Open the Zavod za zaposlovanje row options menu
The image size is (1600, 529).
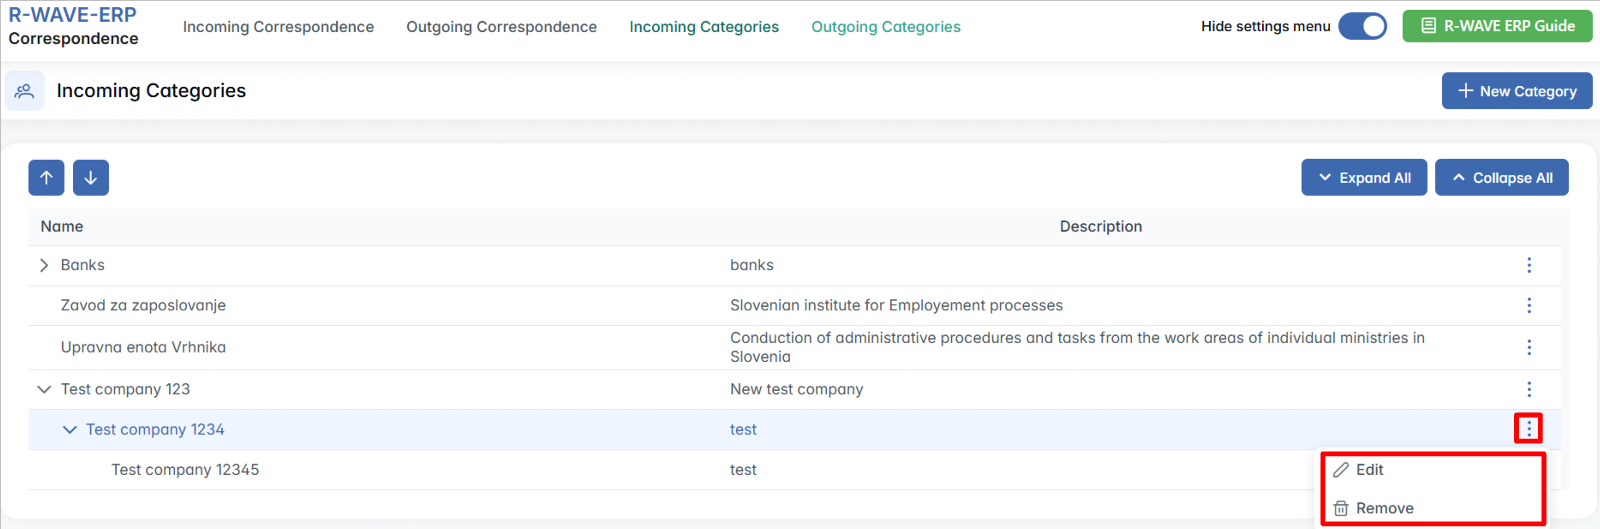(1528, 305)
